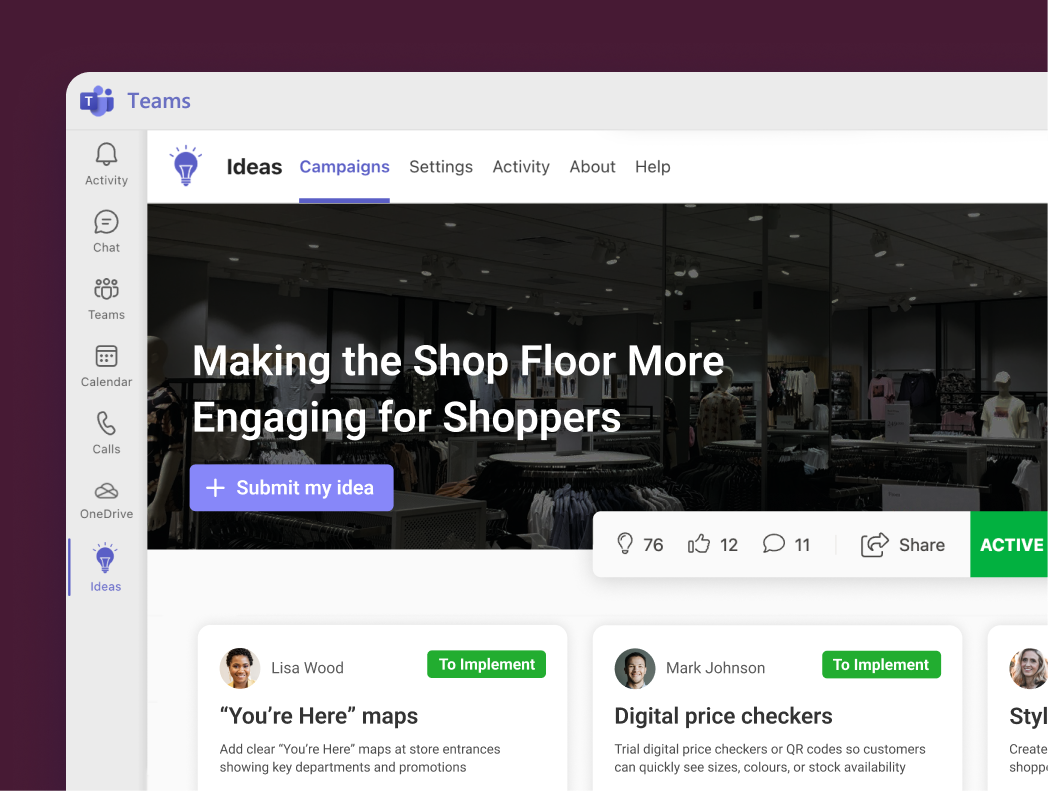
Task: Open the Activity tab in Ideas
Action: [521, 166]
